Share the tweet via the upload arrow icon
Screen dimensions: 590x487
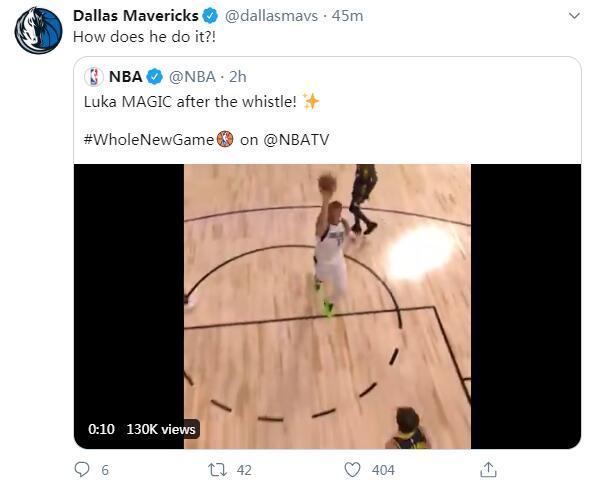[x=488, y=470]
